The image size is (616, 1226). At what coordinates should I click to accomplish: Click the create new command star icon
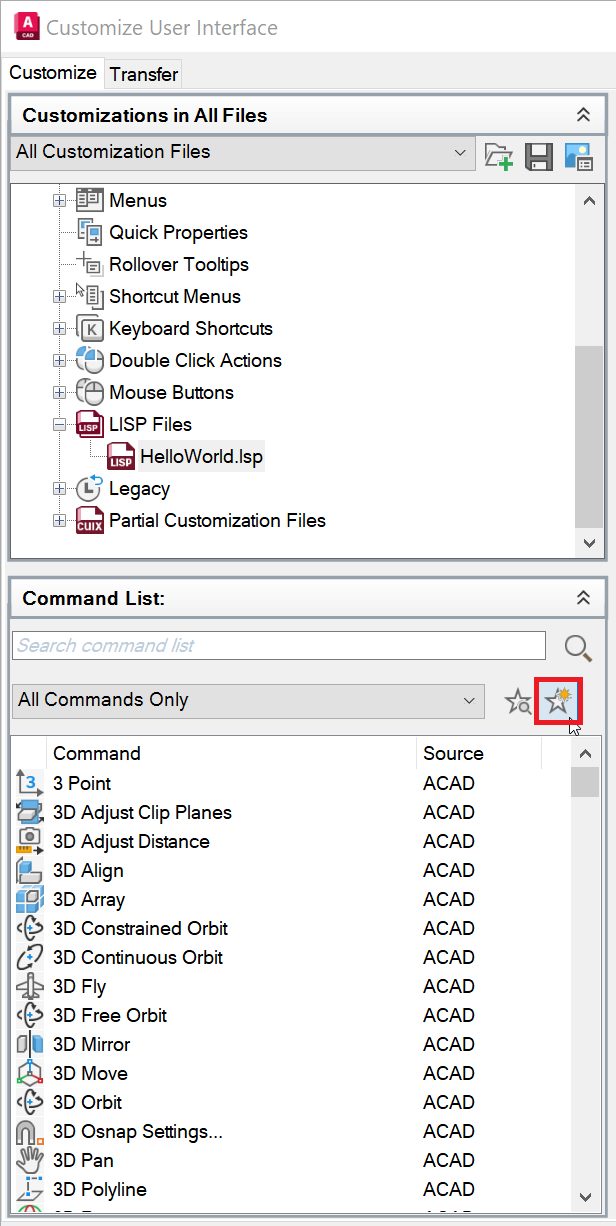(x=558, y=701)
